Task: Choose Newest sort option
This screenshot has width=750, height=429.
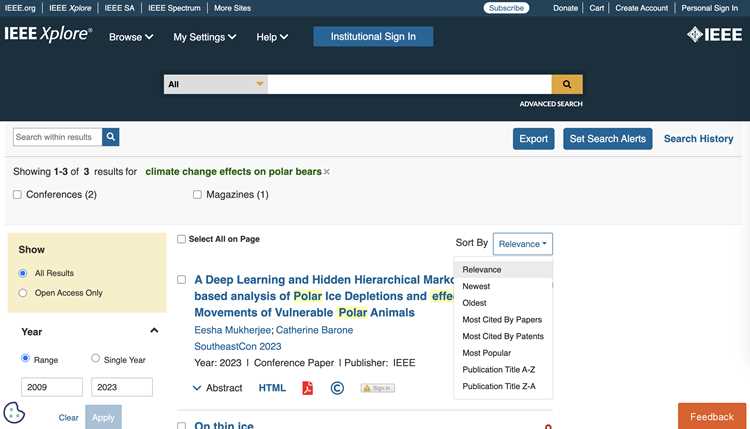Action: pyautogui.click(x=503, y=286)
